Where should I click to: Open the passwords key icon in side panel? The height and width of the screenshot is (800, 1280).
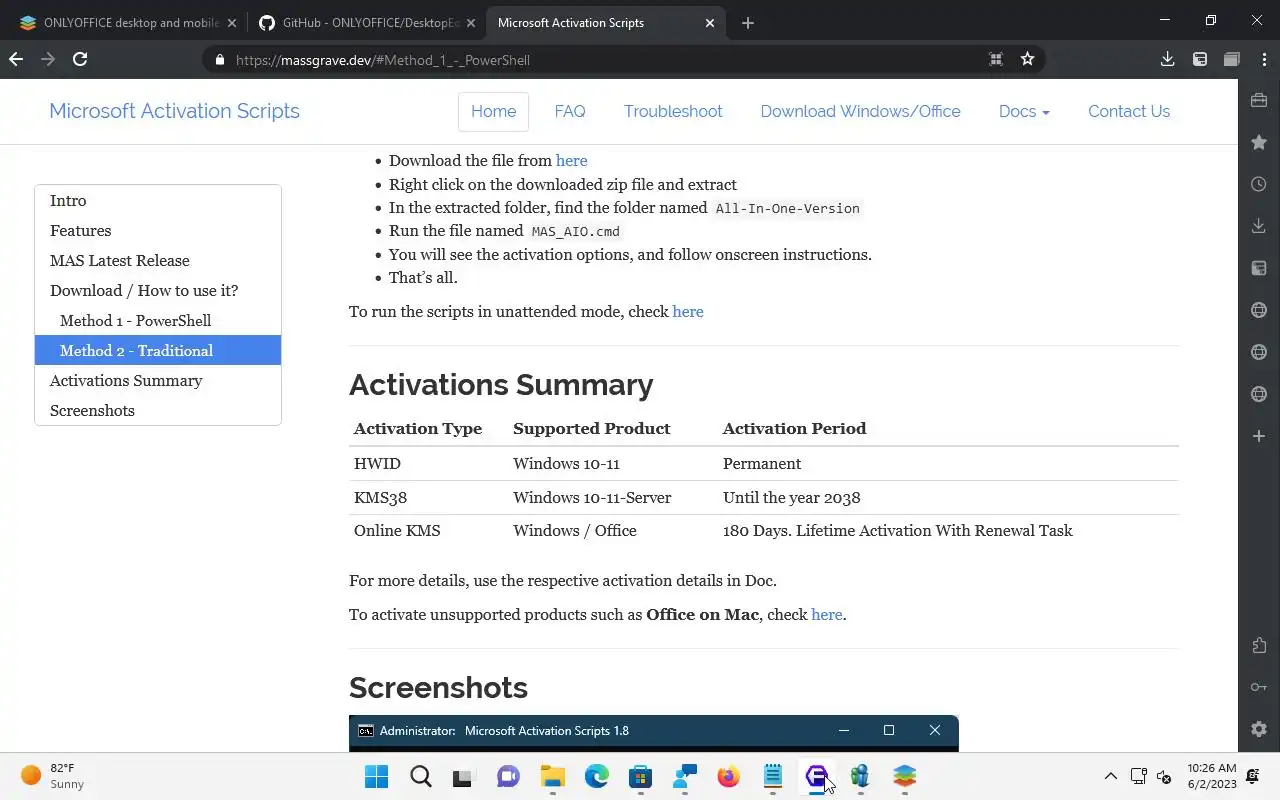[1259, 687]
